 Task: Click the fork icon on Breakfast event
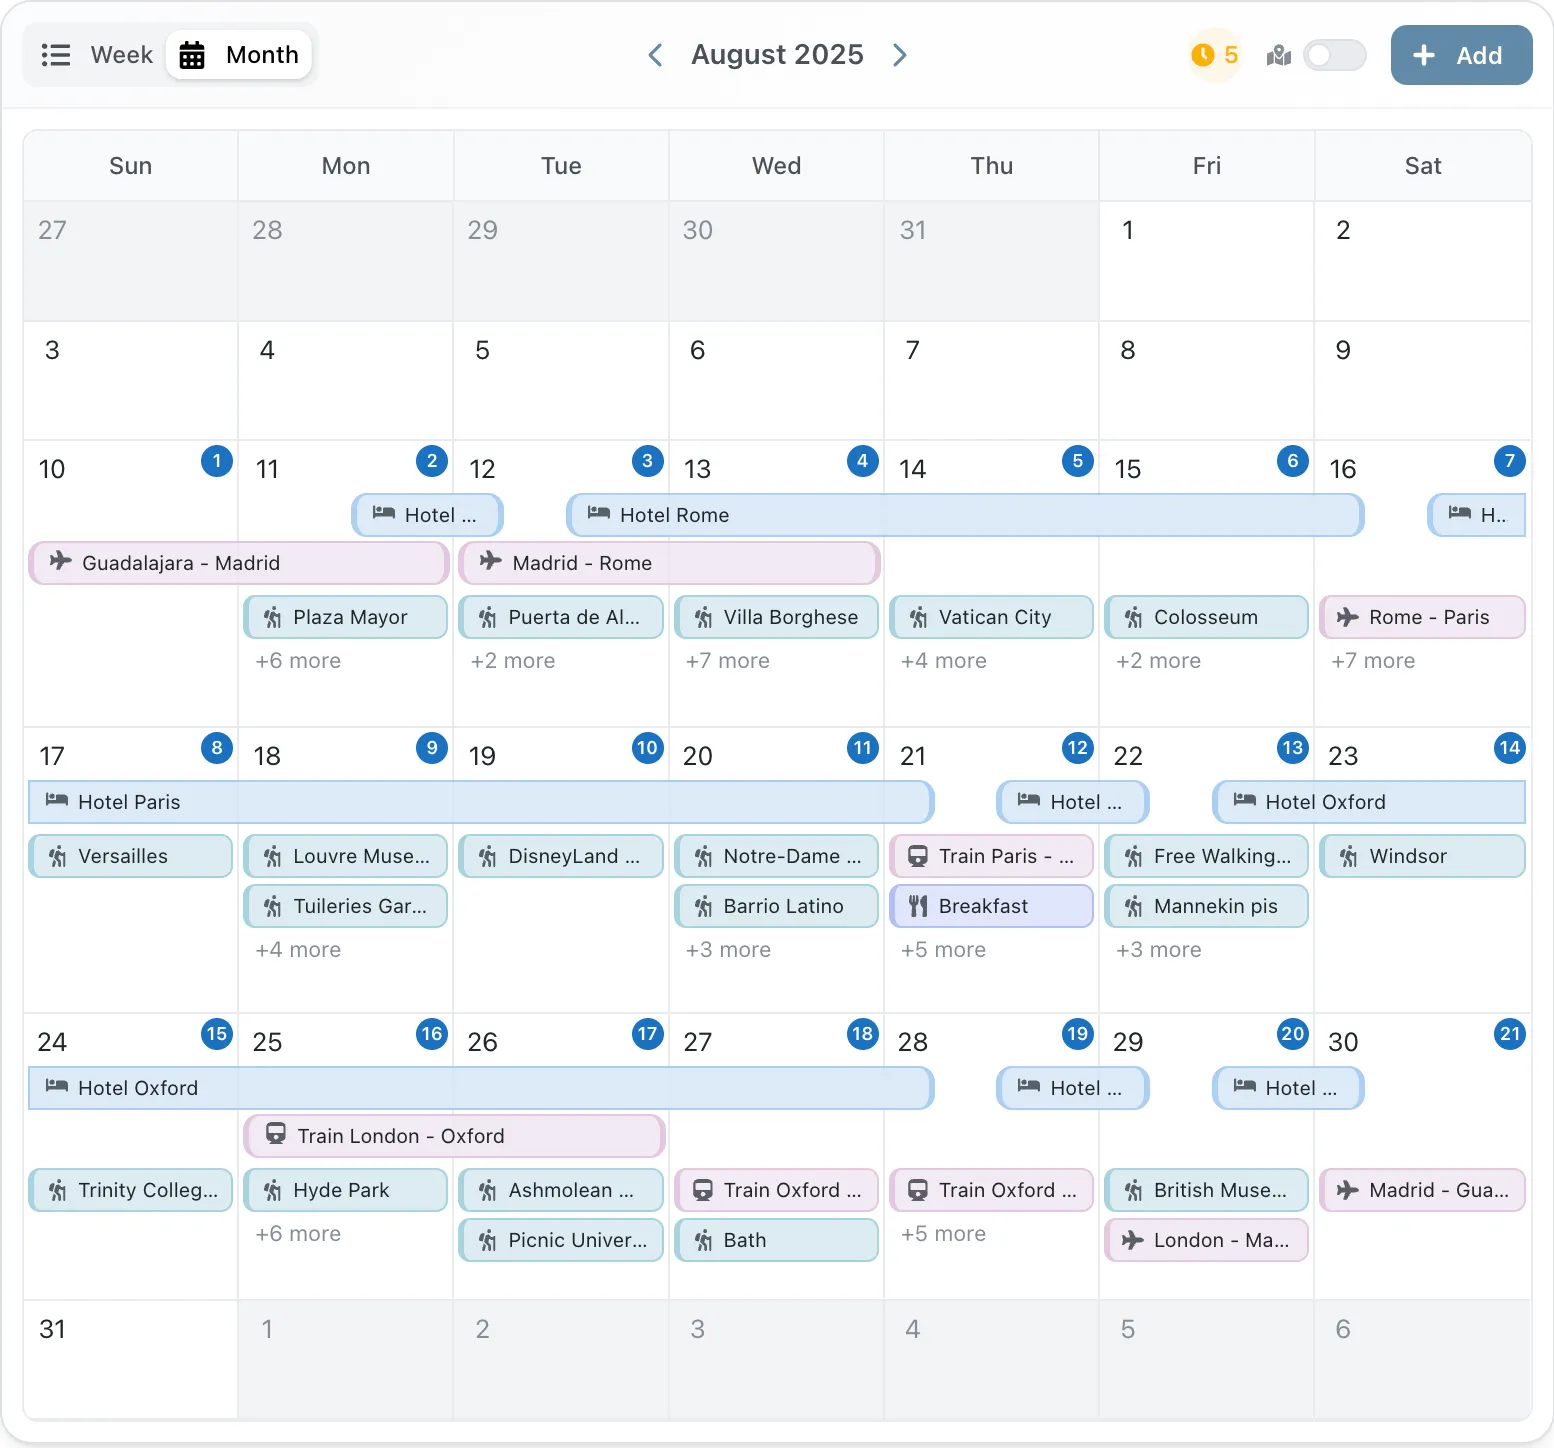click(918, 906)
